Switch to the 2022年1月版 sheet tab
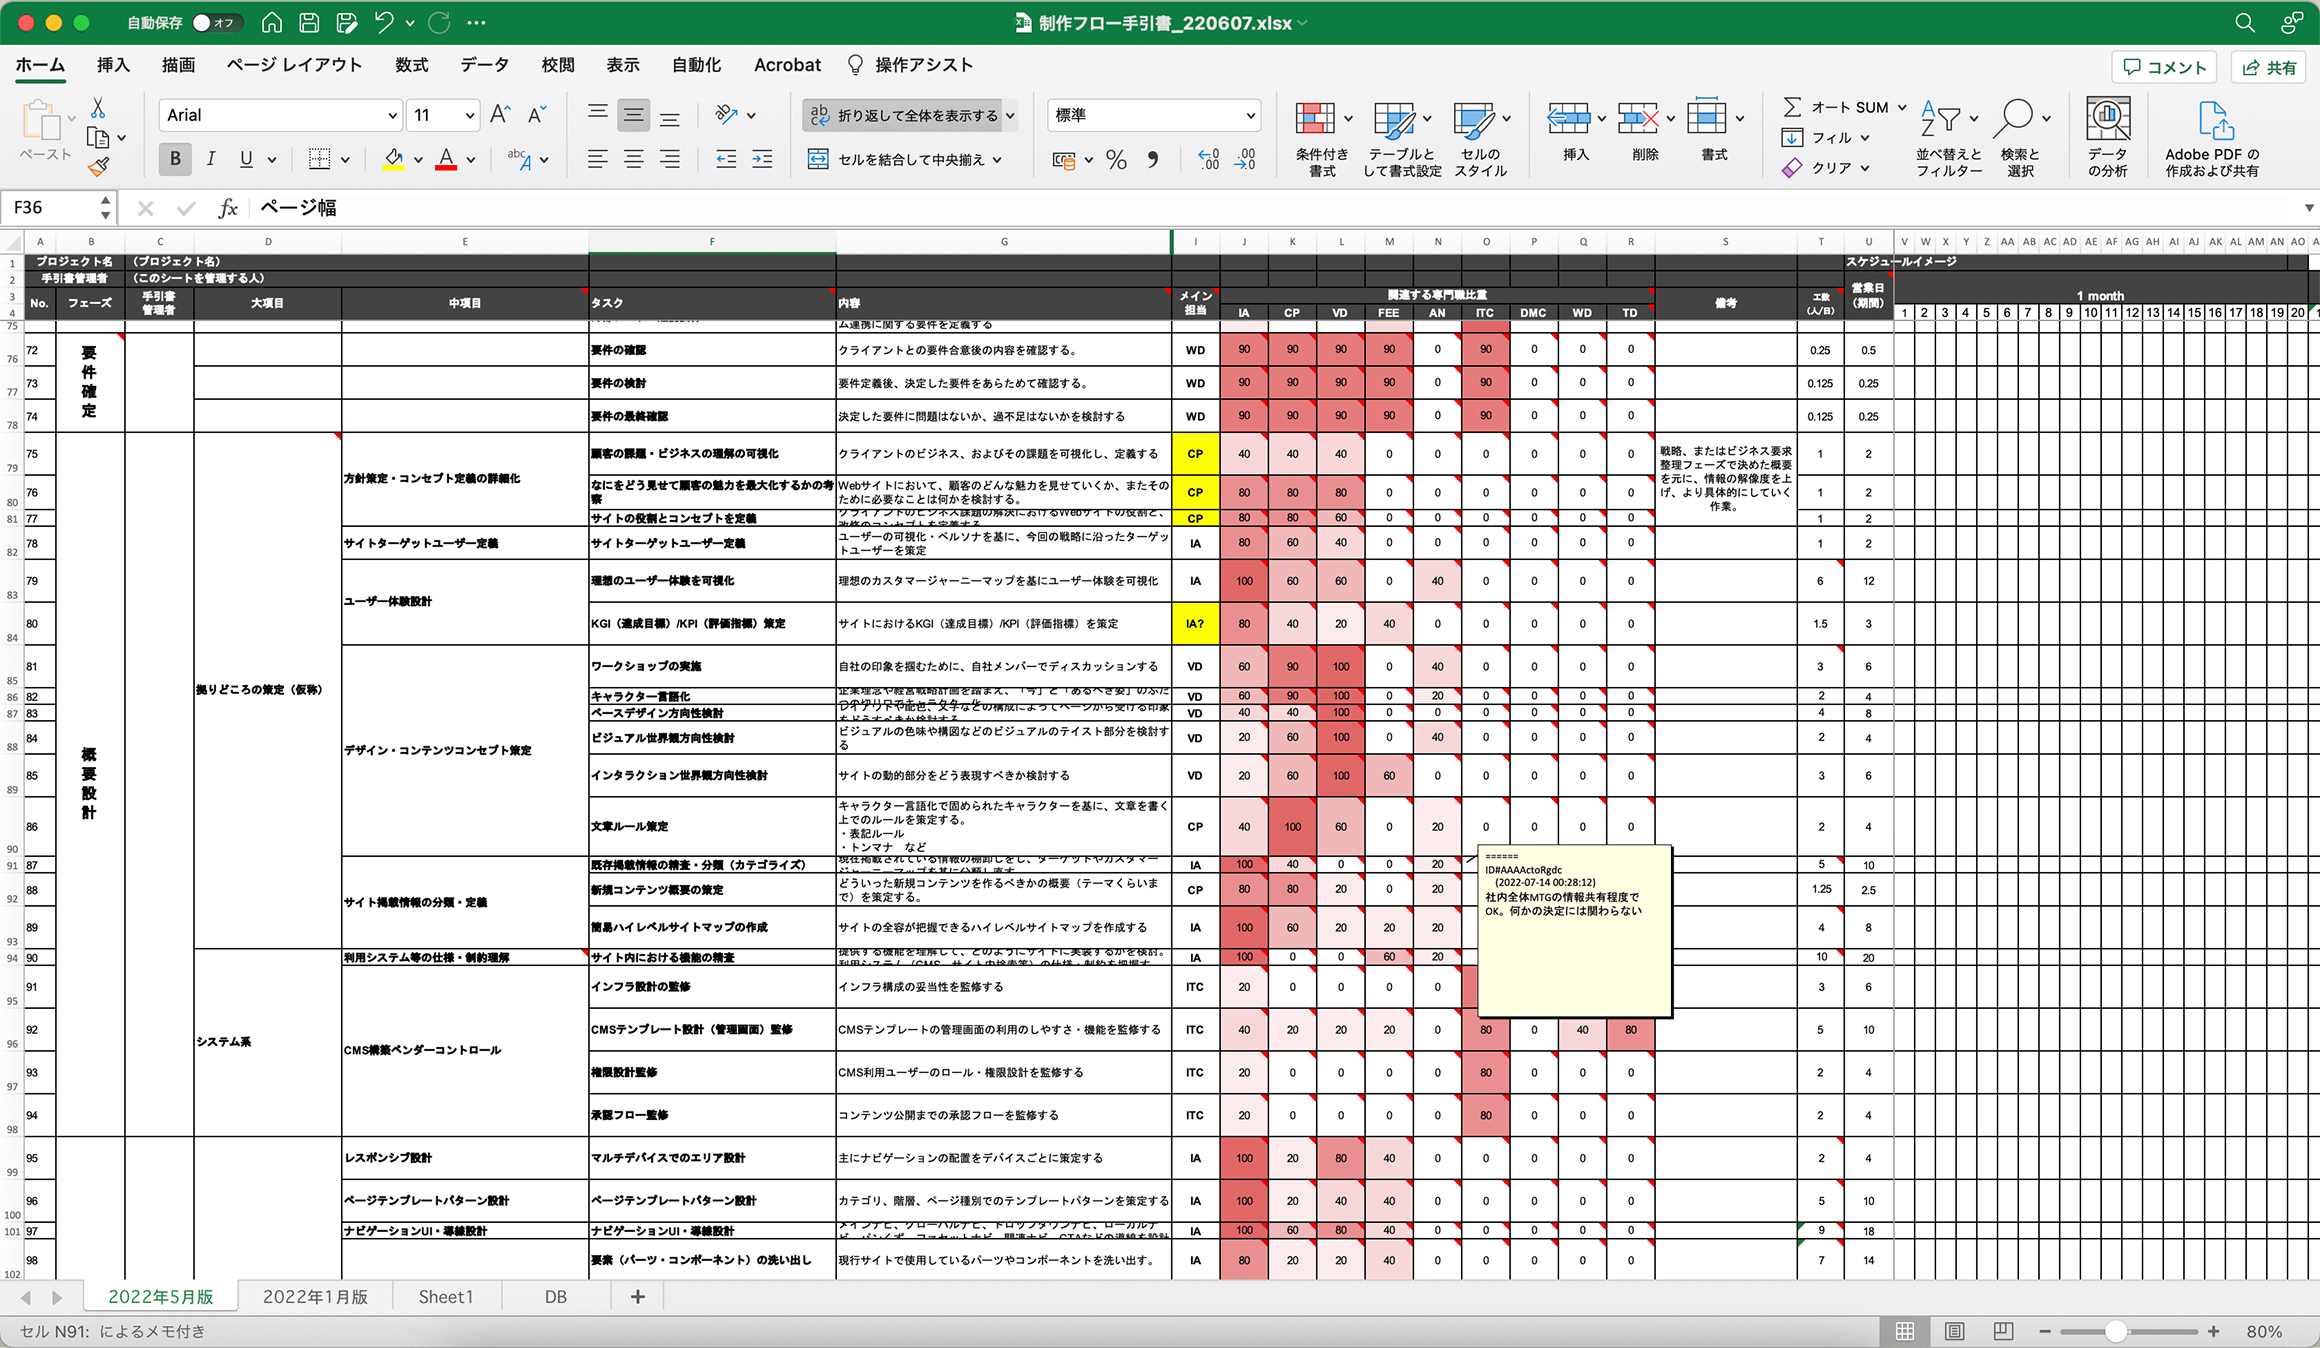 pos(315,1296)
